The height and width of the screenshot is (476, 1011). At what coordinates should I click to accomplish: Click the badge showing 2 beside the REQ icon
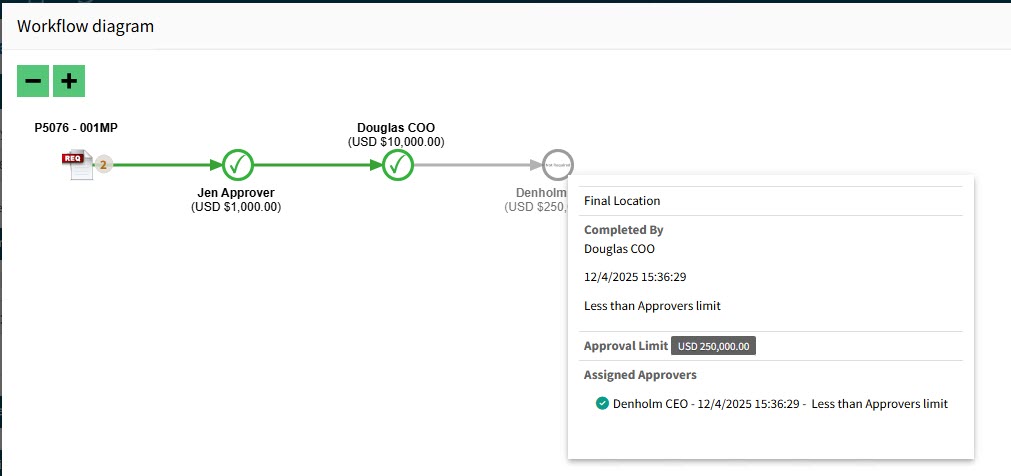coord(103,164)
